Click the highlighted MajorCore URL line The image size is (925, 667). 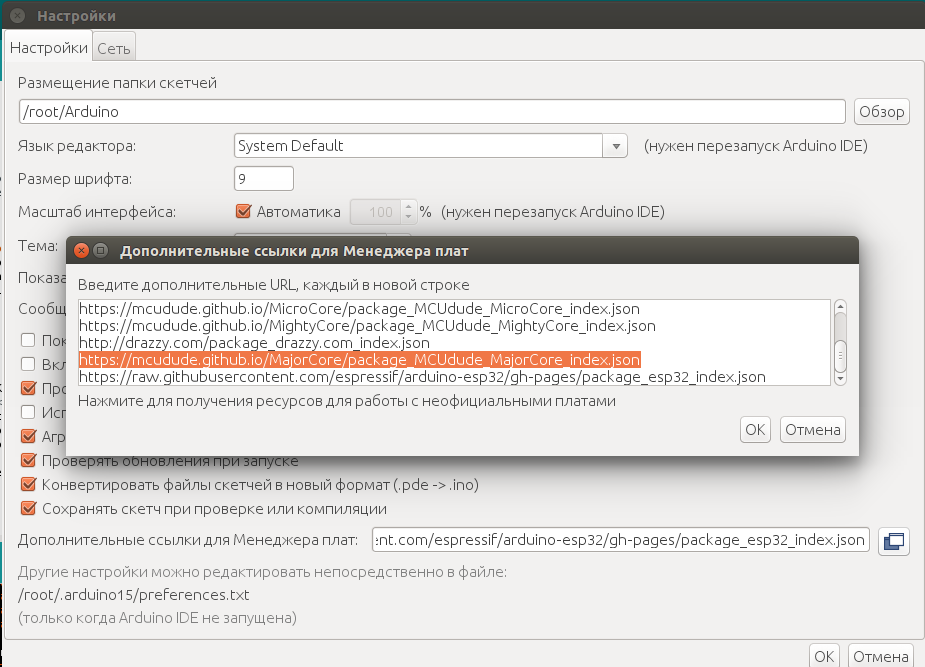(360, 360)
